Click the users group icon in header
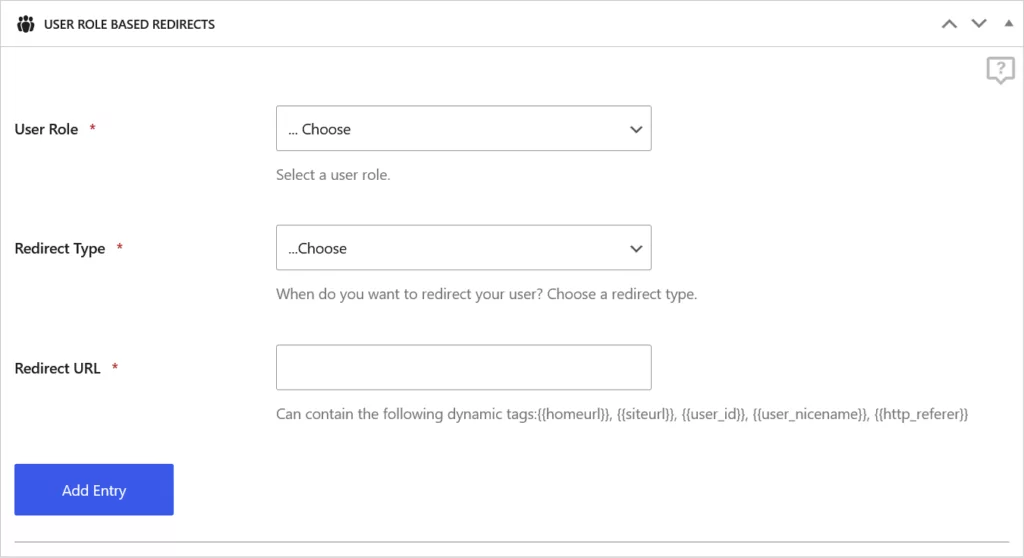Screen dimensions: 1024x558 (26, 24)
